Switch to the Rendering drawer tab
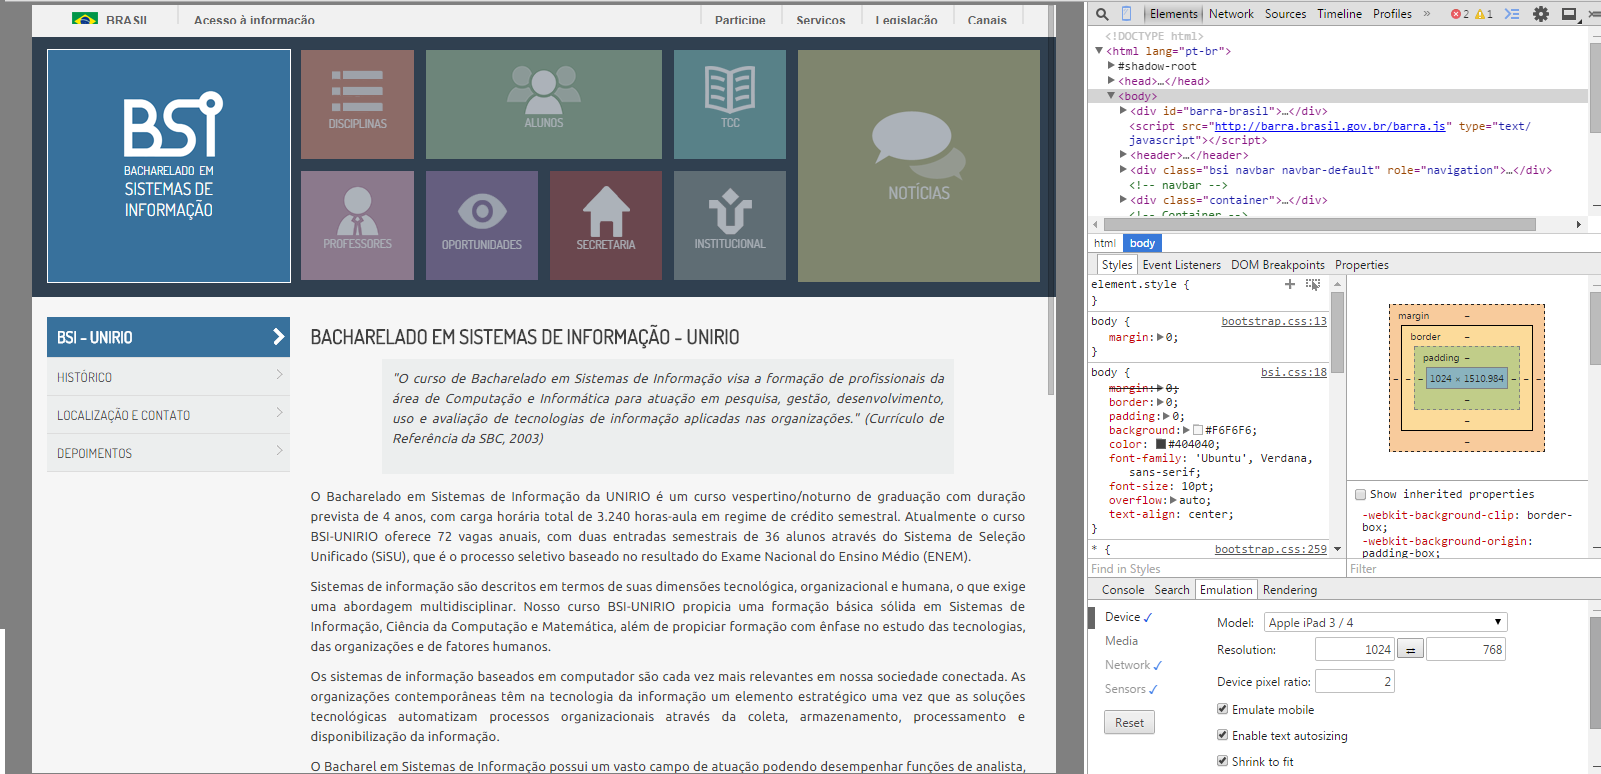 pyautogui.click(x=1290, y=590)
